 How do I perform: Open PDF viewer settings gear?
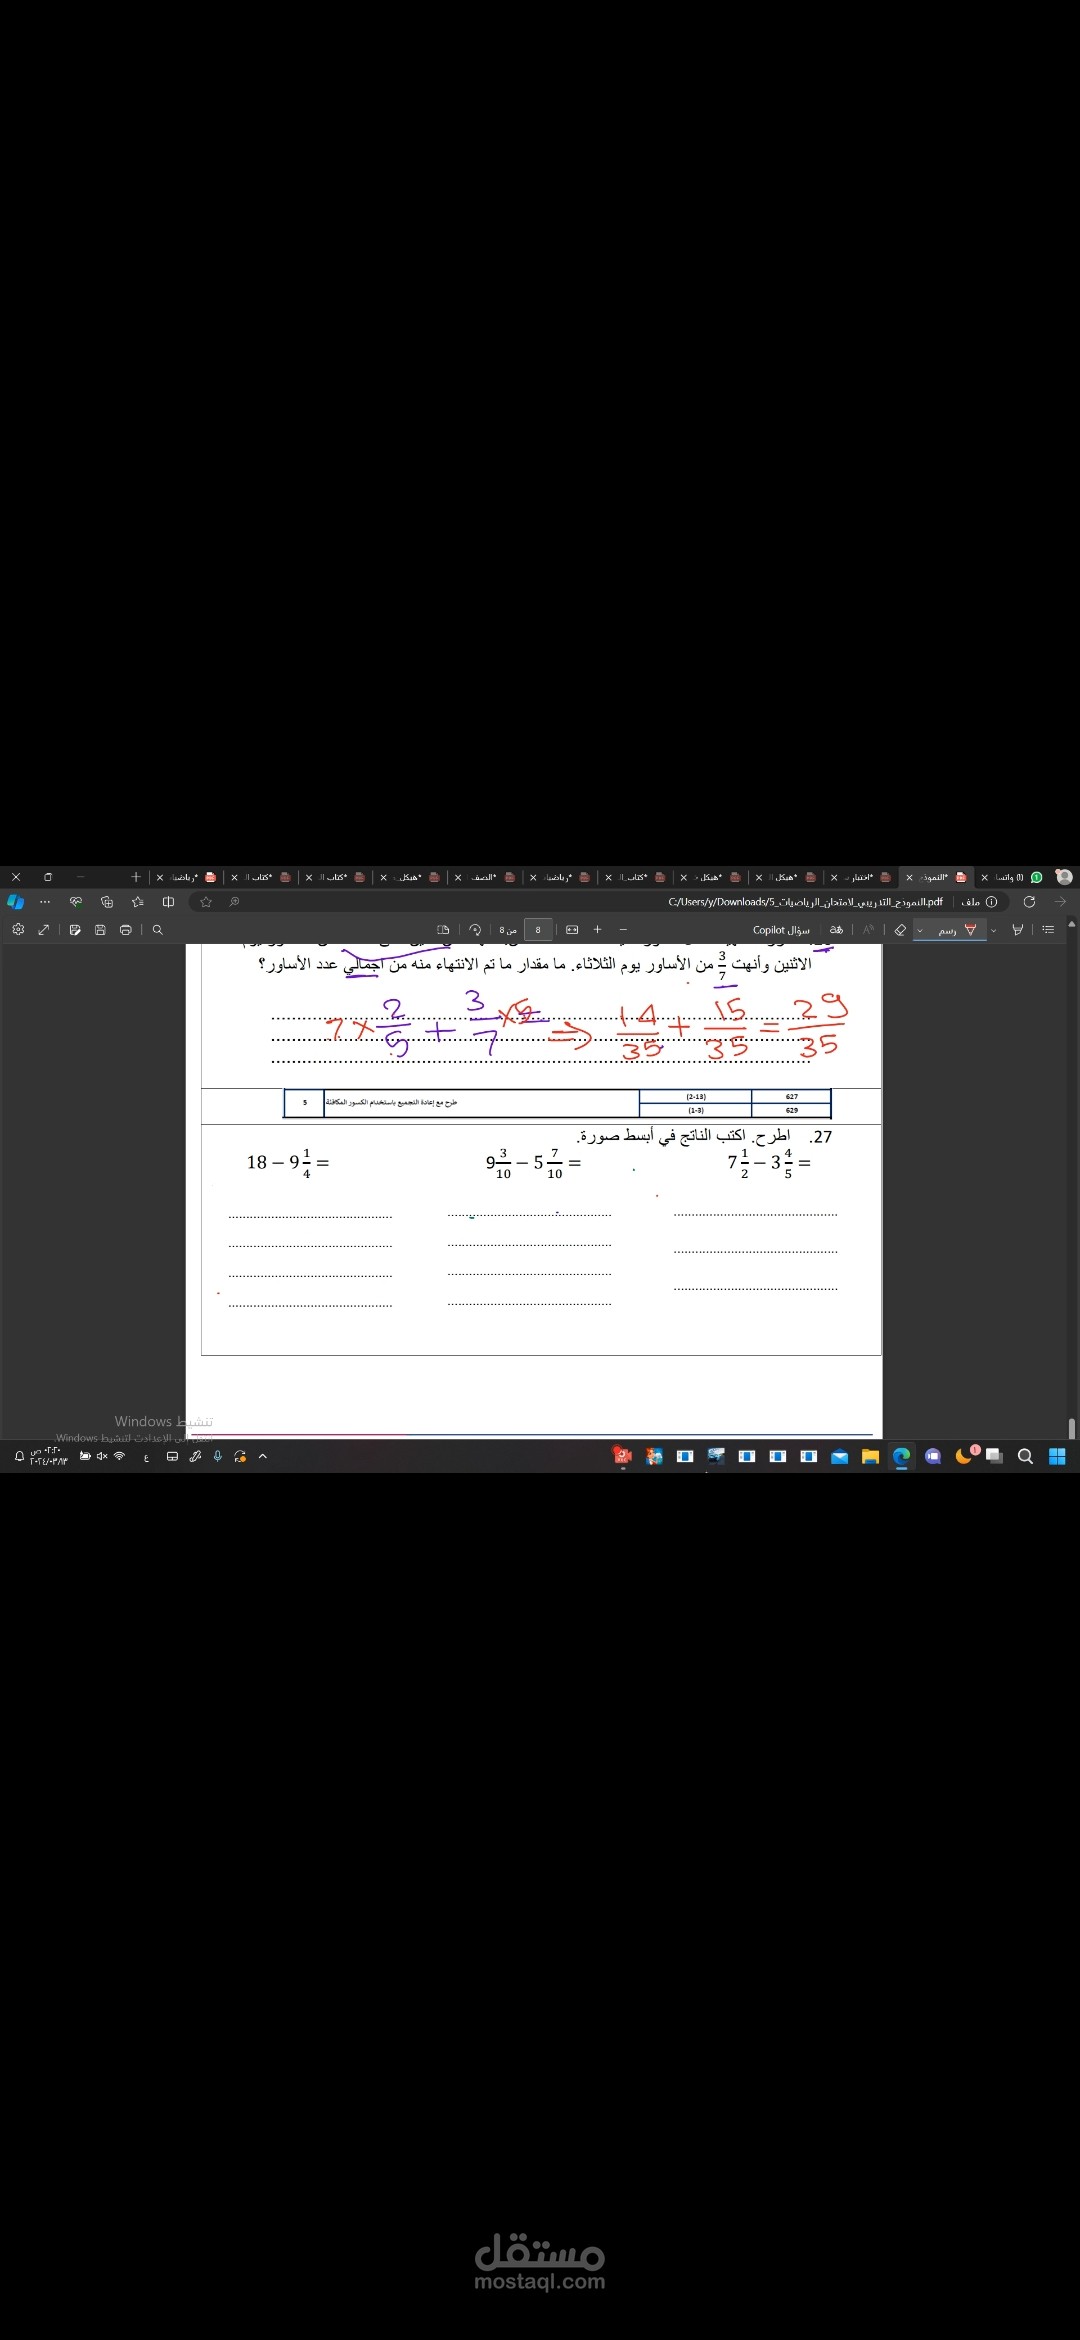tap(18, 929)
